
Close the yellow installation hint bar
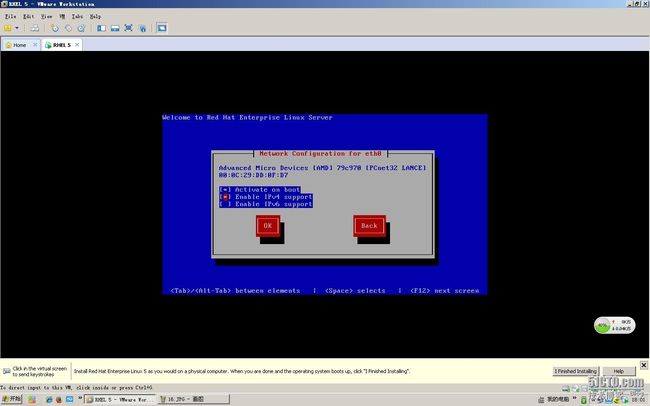tap(644, 365)
